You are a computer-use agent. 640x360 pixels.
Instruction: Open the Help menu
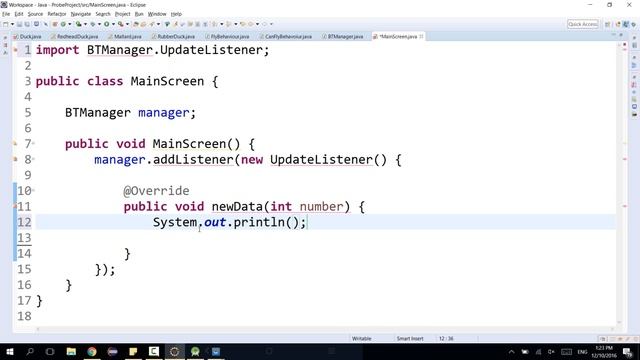pyautogui.click(x=176, y=14)
